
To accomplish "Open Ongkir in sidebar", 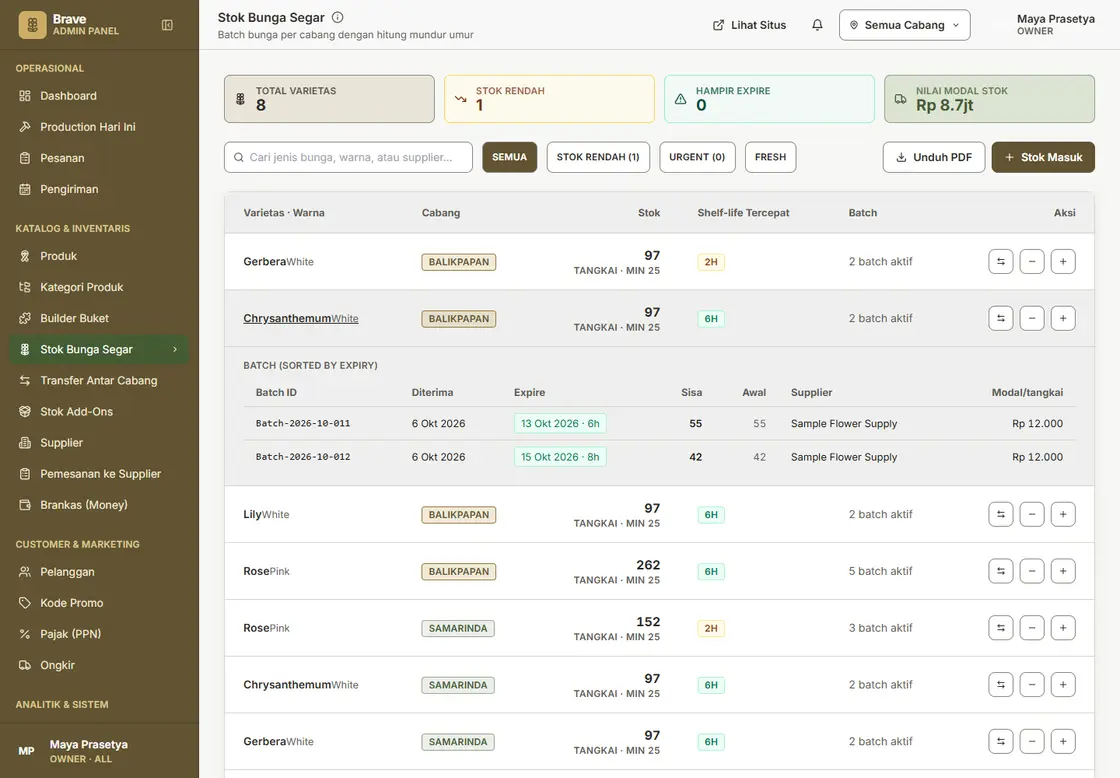I will pyautogui.click(x=99, y=665).
